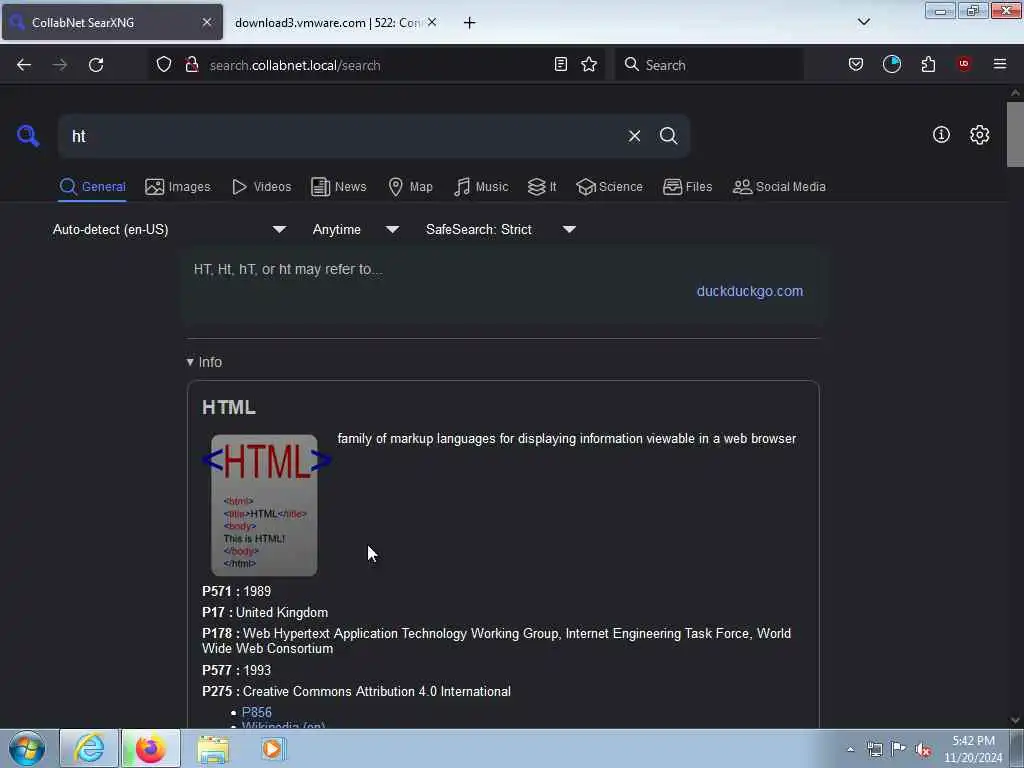This screenshot has width=1024, height=768.
Task: Select the Images search category
Action: [x=178, y=187]
